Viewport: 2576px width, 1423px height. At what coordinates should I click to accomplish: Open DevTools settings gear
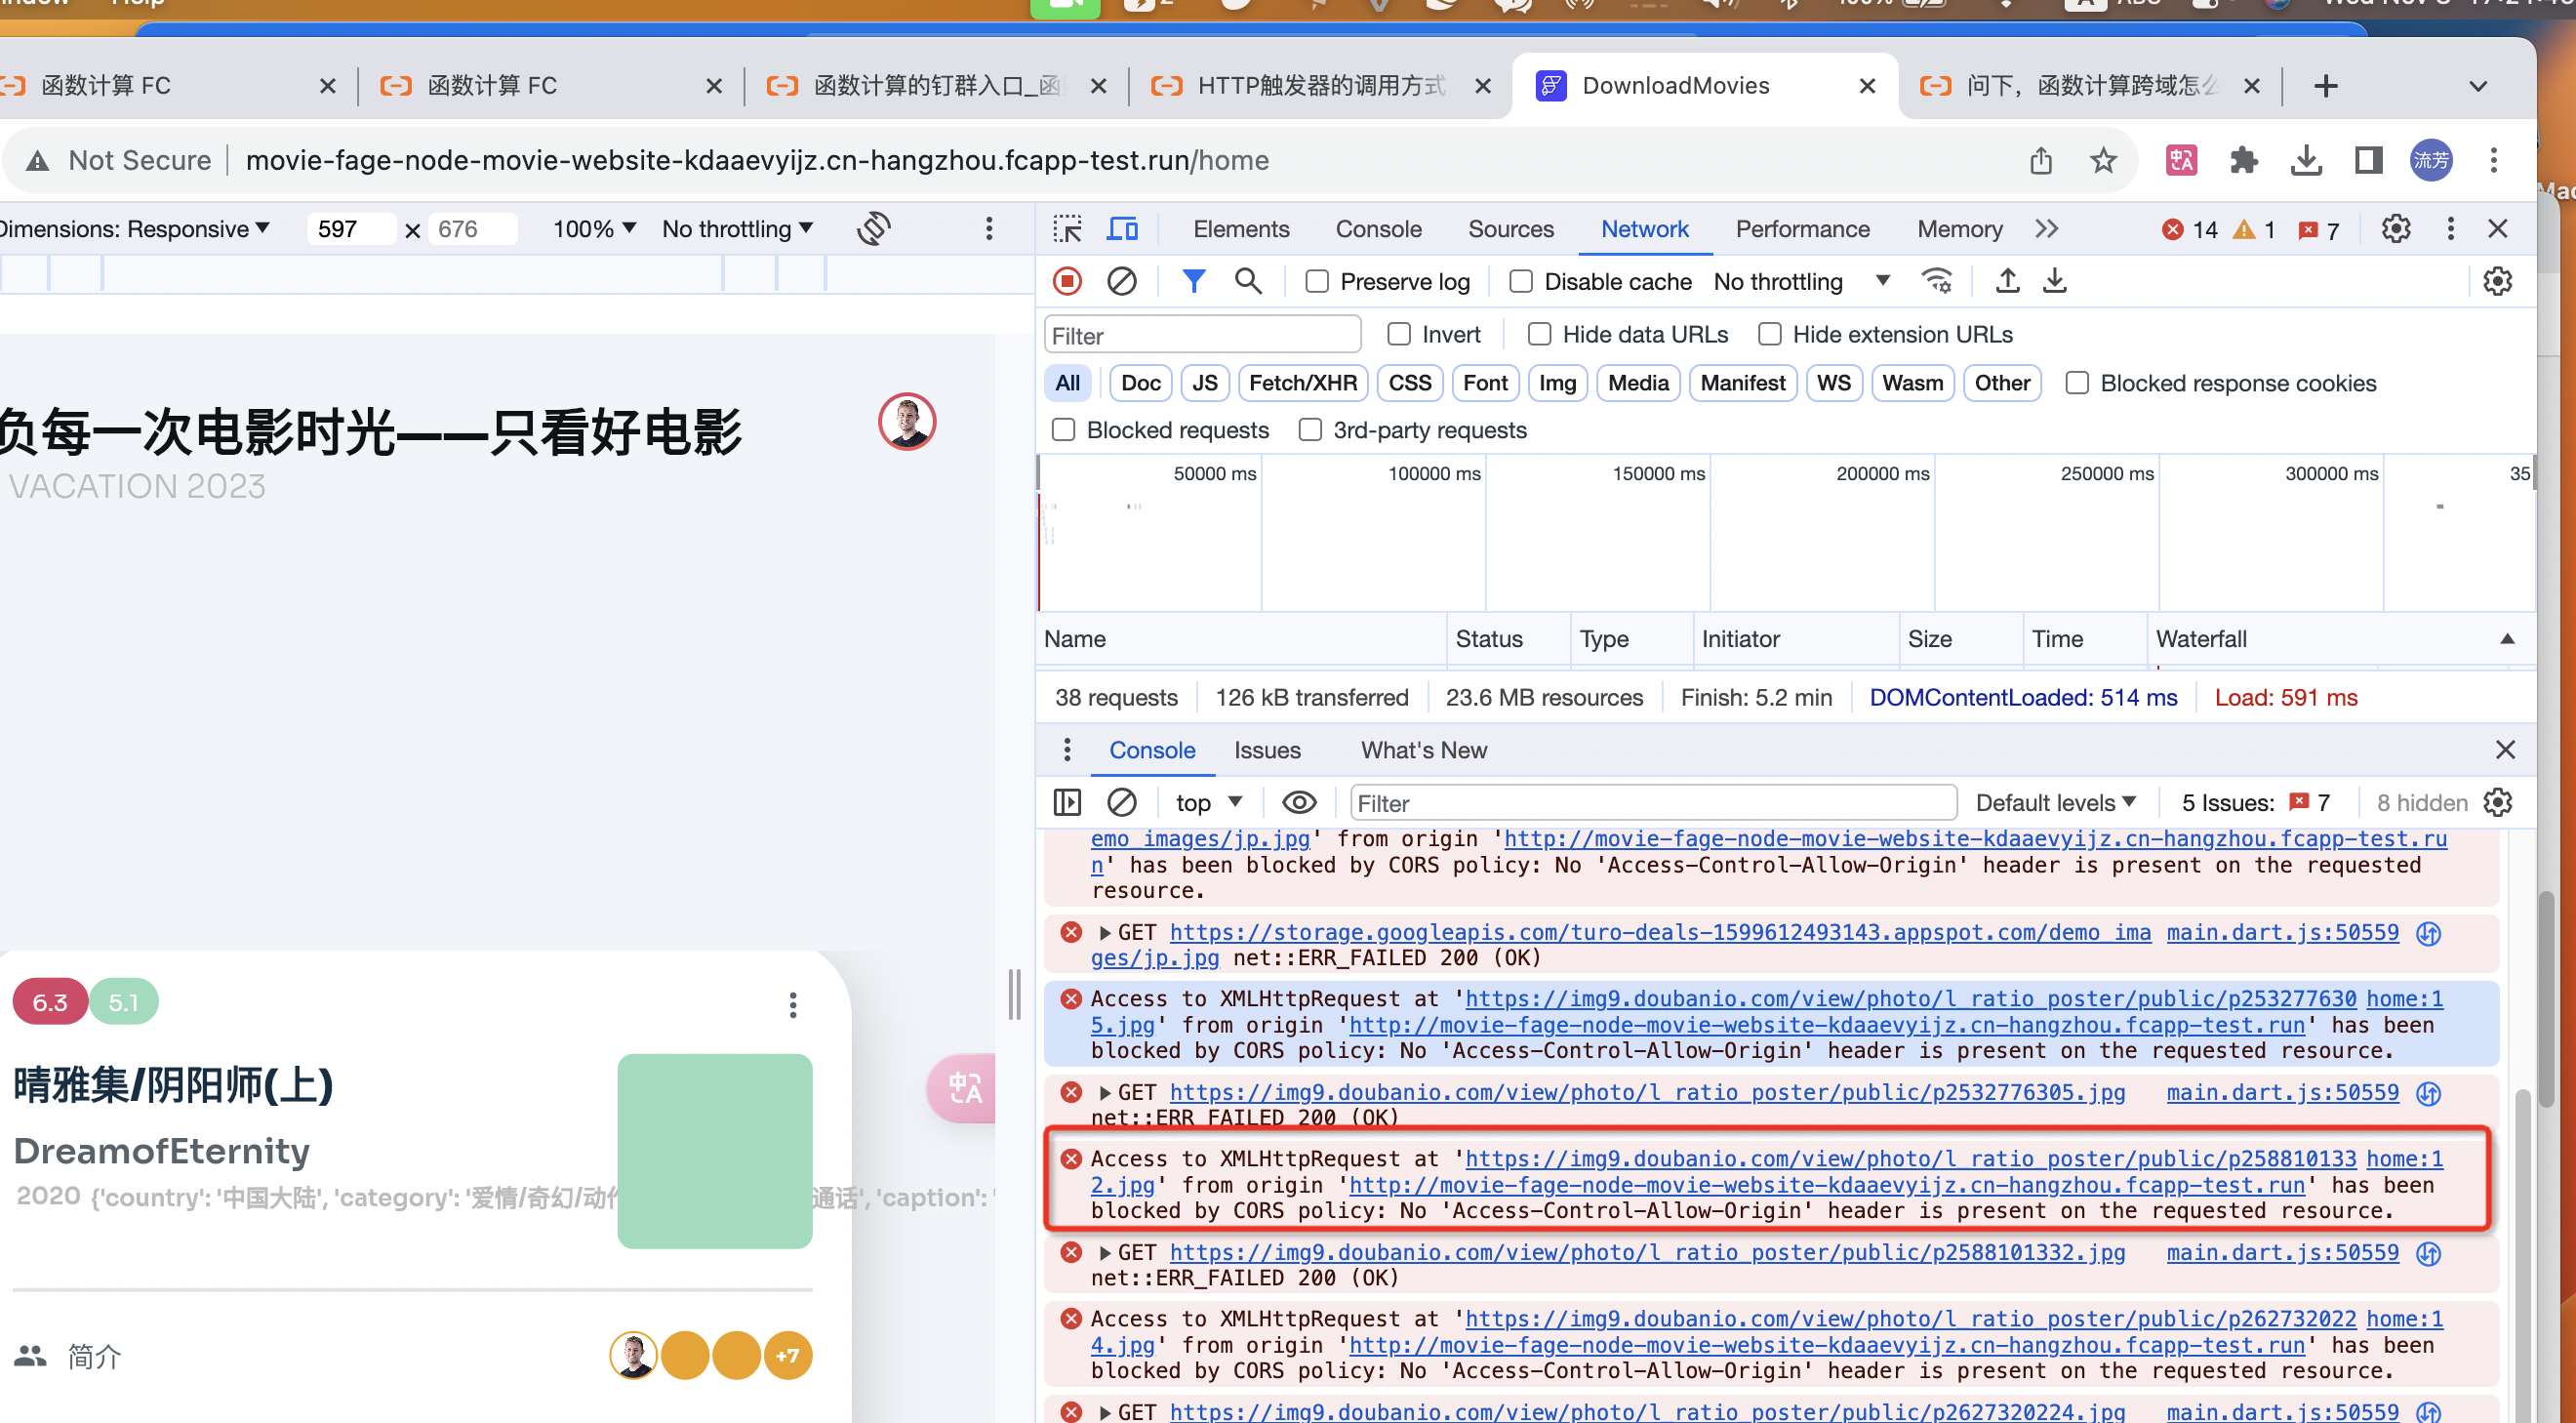tap(2395, 229)
